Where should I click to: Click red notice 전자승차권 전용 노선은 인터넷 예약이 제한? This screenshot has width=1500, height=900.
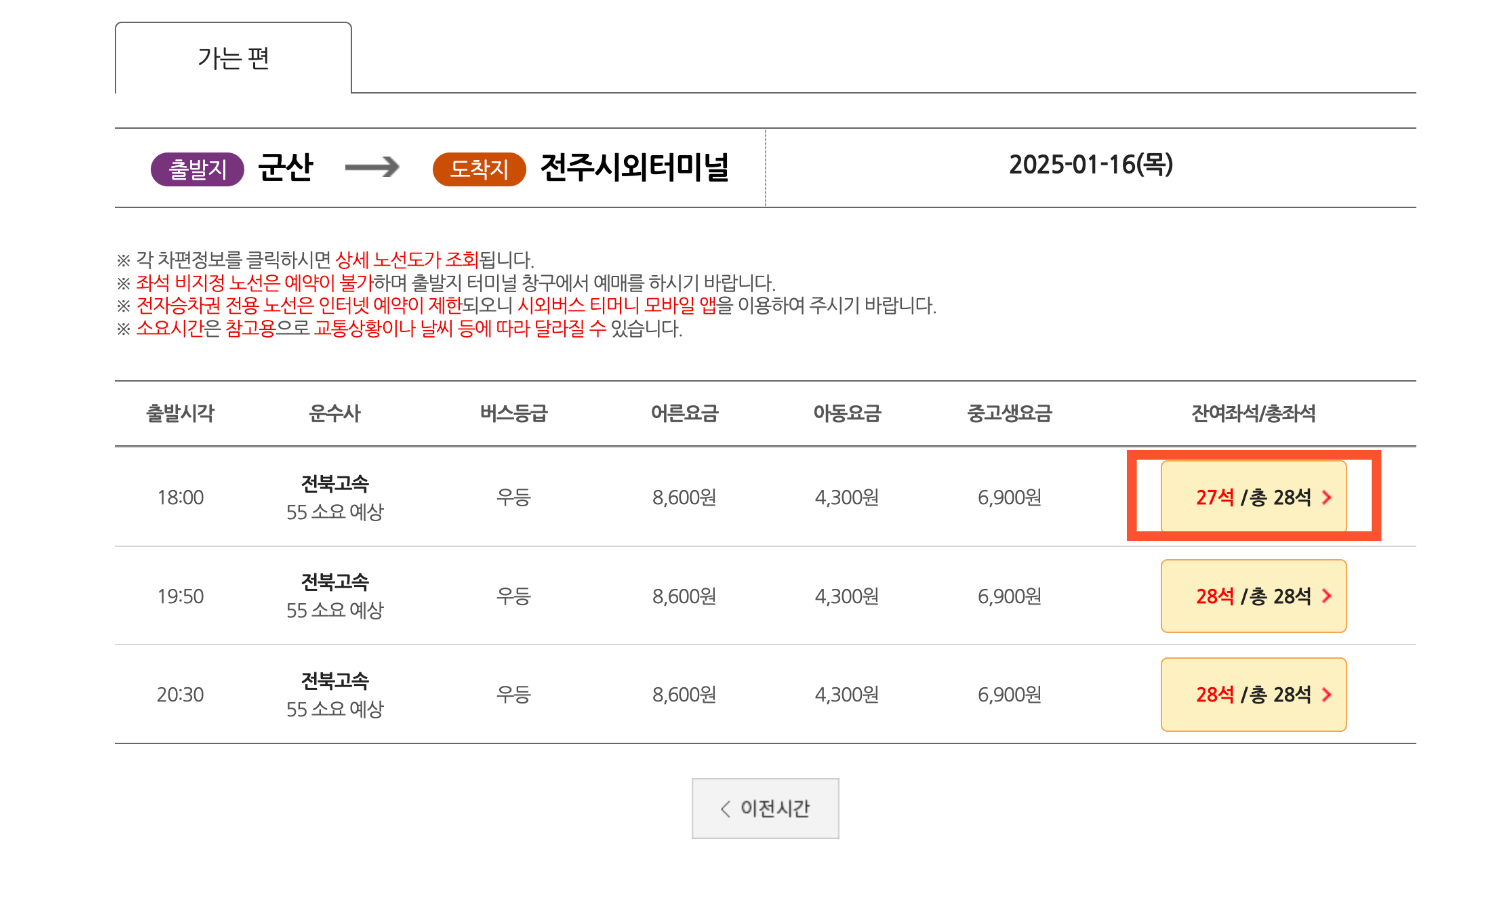tap(299, 306)
